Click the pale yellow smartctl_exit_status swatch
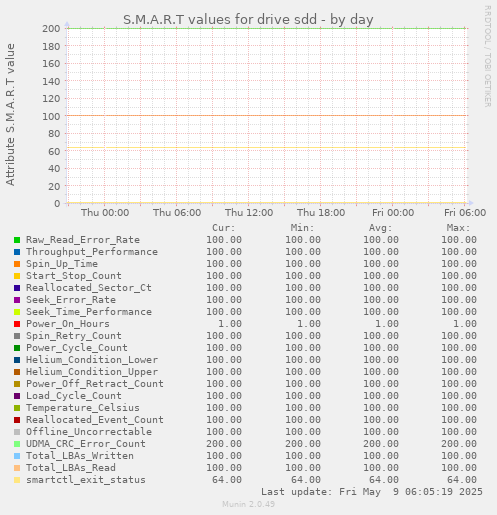The image size is (497, 515). [x=17, y=480]
